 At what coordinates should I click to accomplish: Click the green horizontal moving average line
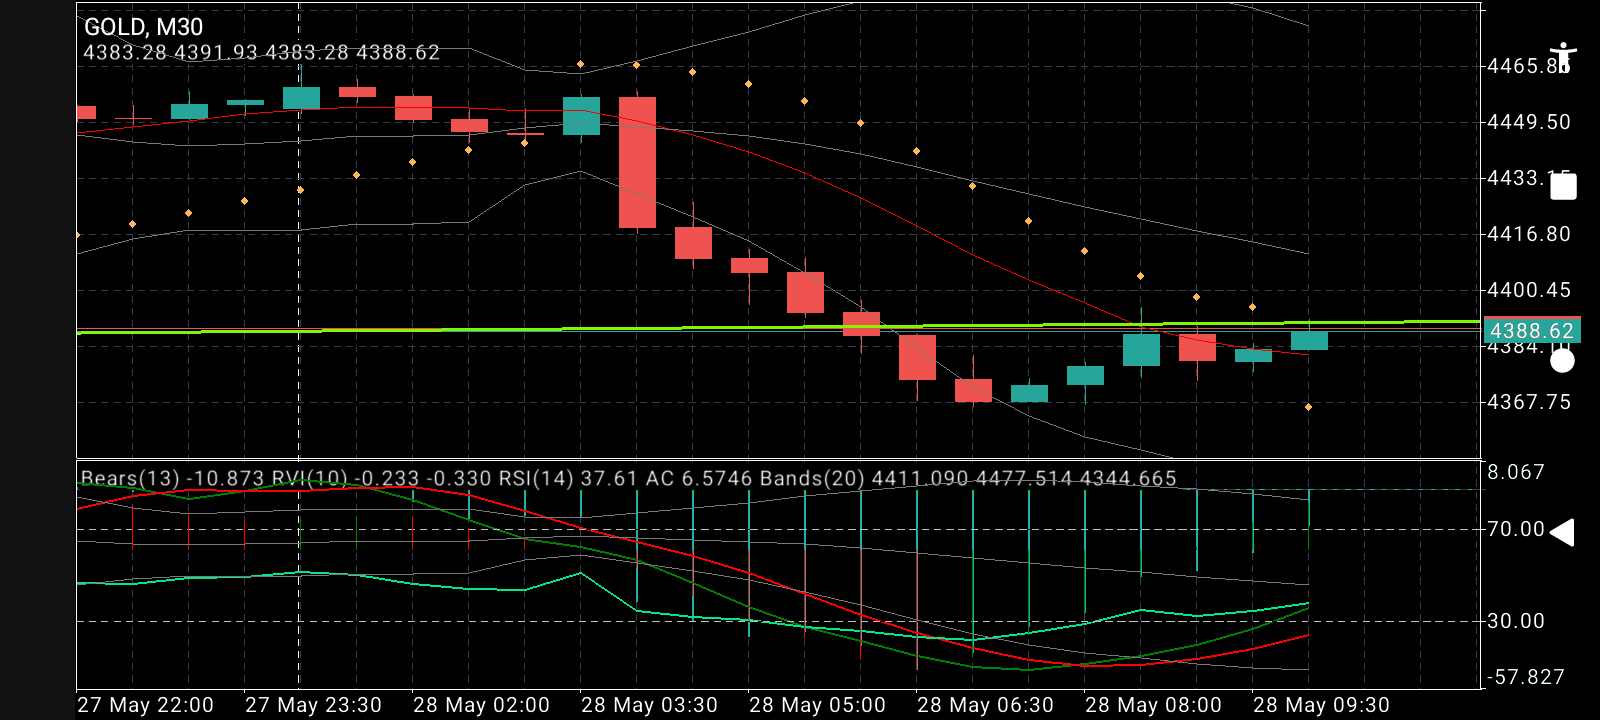pyautogui.click(x=778, y=327)
